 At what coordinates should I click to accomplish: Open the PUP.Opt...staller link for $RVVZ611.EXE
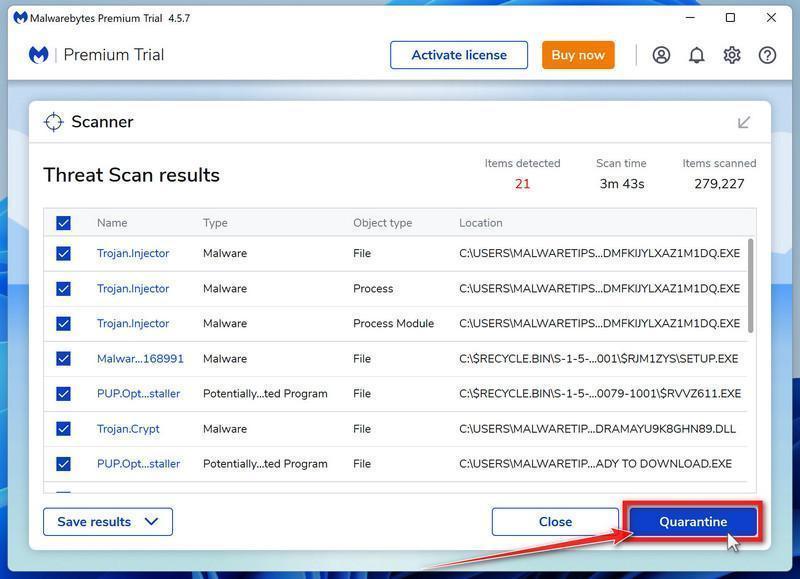click(x=139, y=394)
